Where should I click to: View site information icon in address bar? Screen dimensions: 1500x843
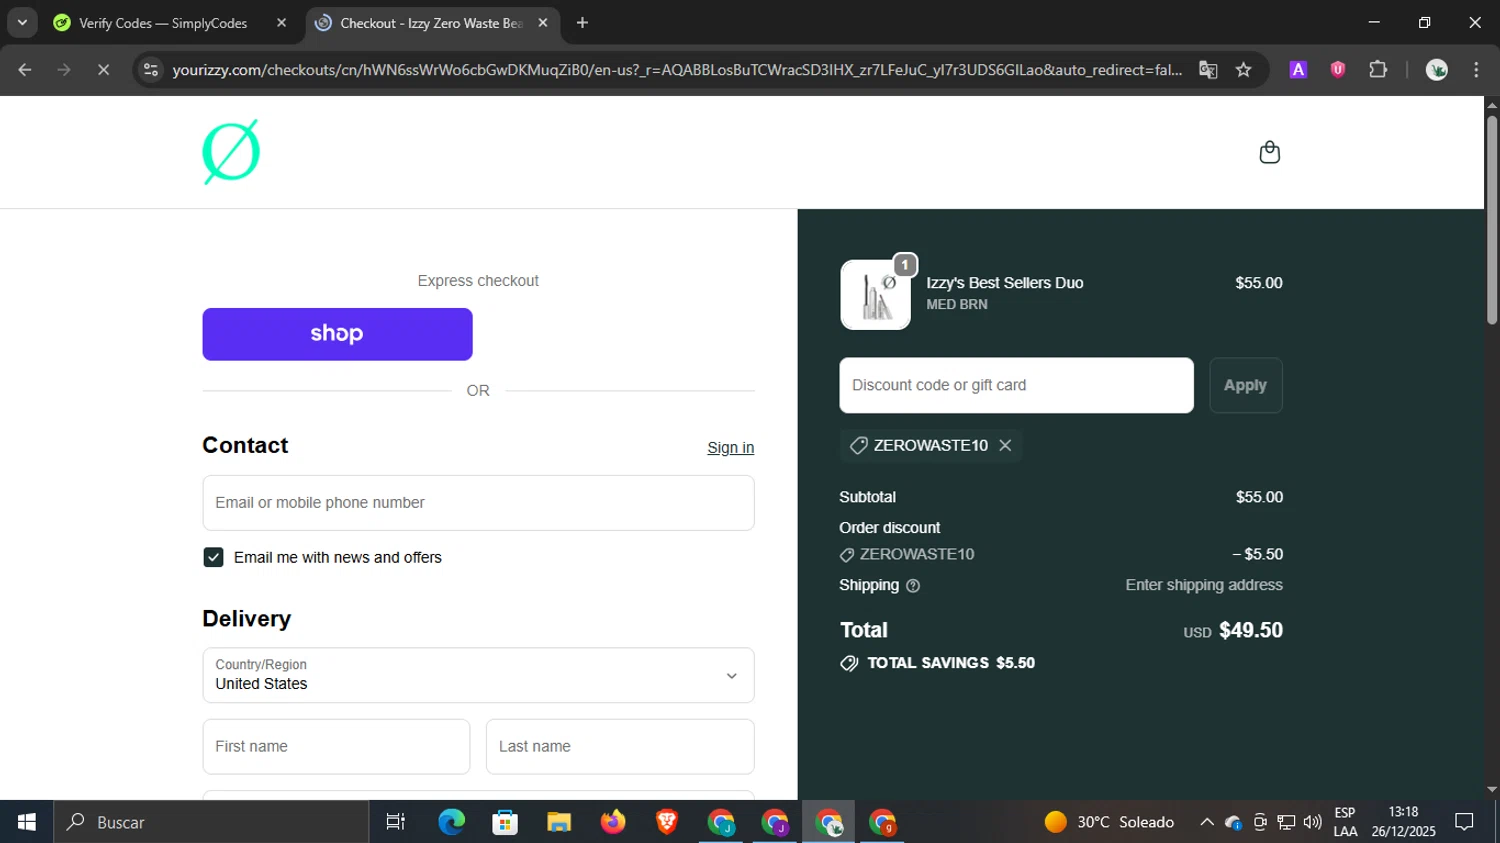click(x=151, y=70)
